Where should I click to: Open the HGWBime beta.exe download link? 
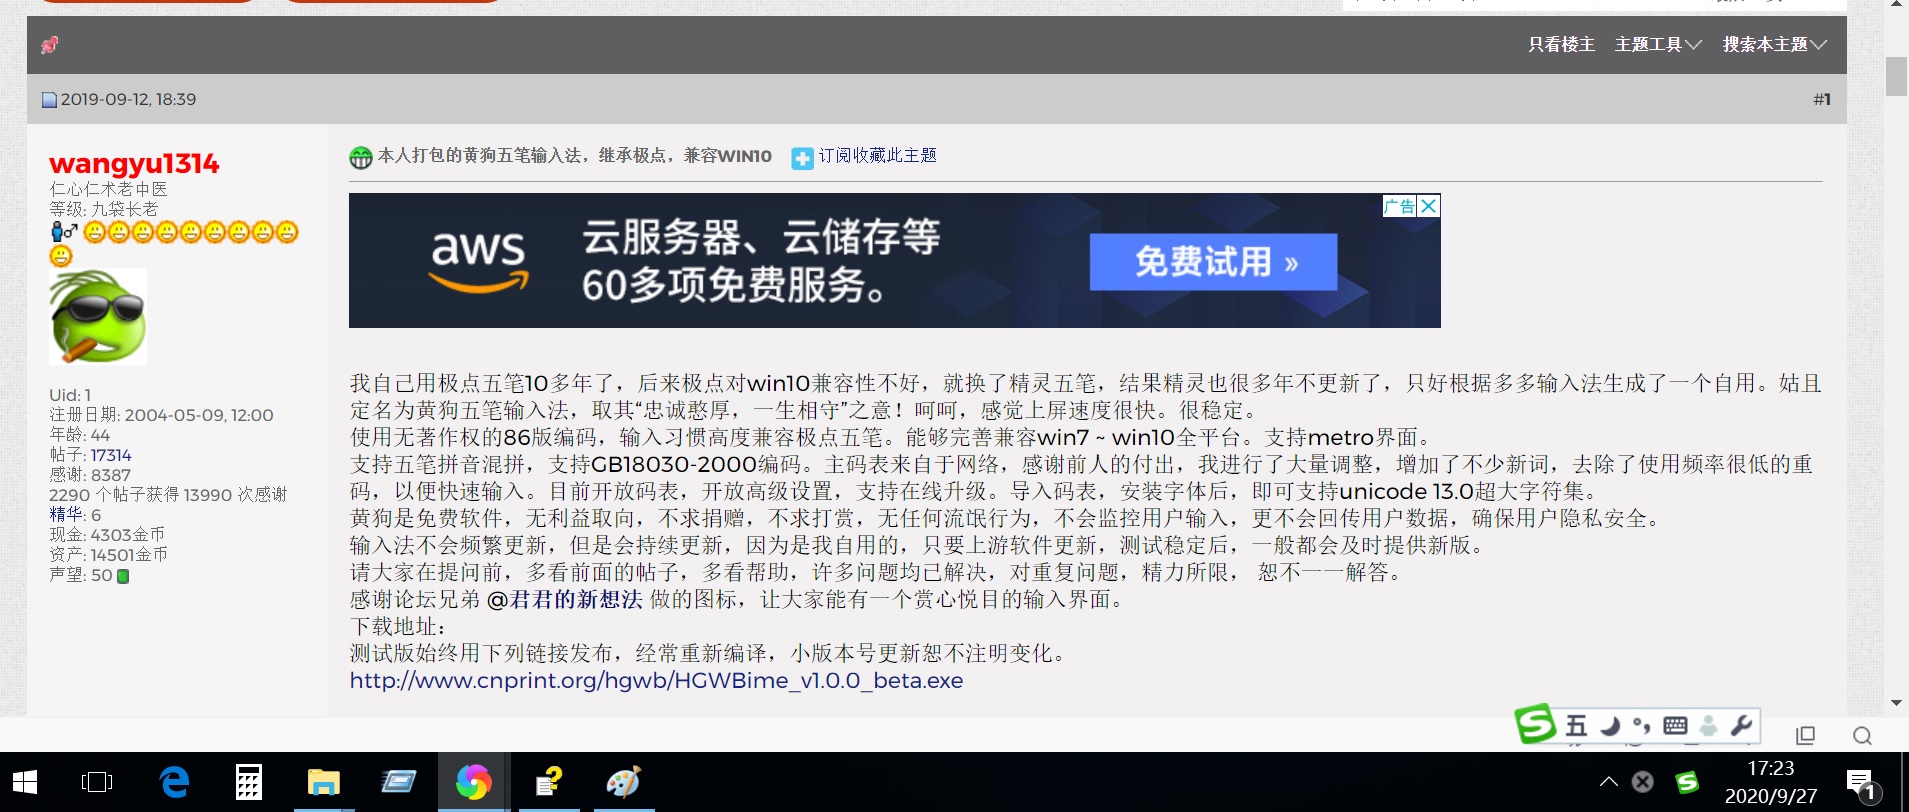pyautogui.click(x=656, y=681)
